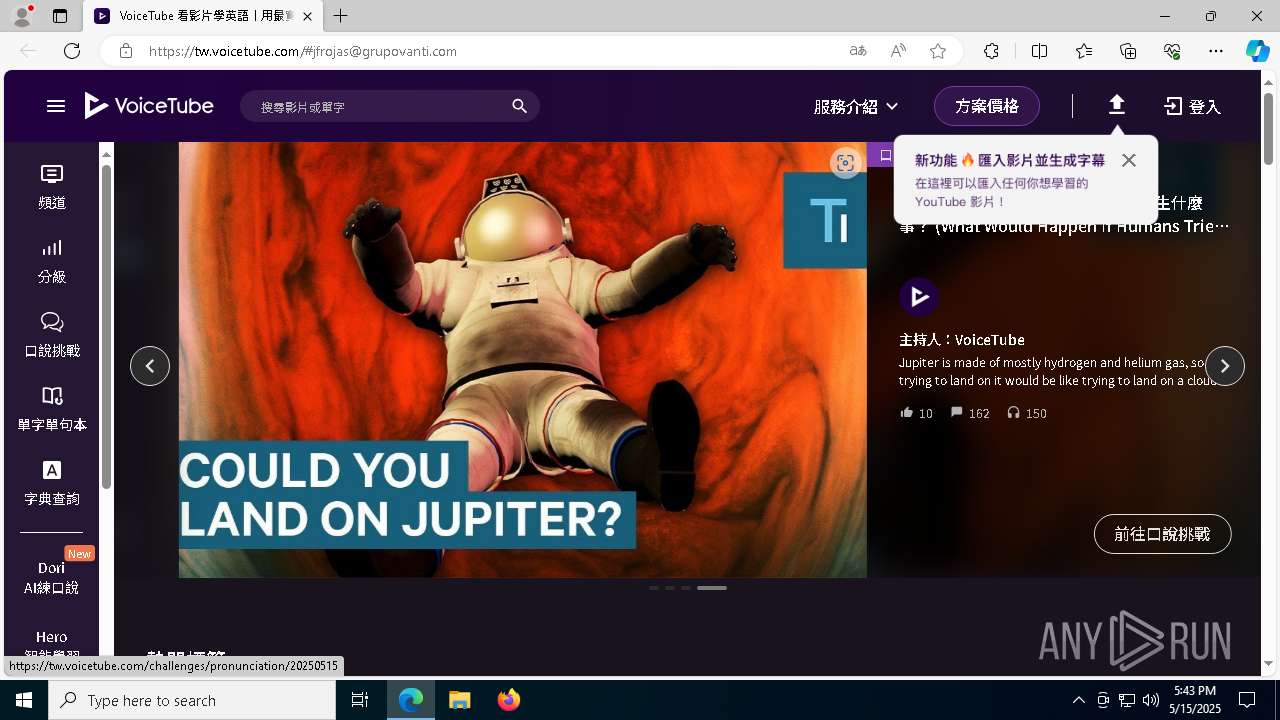Screen dimensions: 1280x720
Task: Open the VoiceTube hamburger menu
Action: (56, 106)
